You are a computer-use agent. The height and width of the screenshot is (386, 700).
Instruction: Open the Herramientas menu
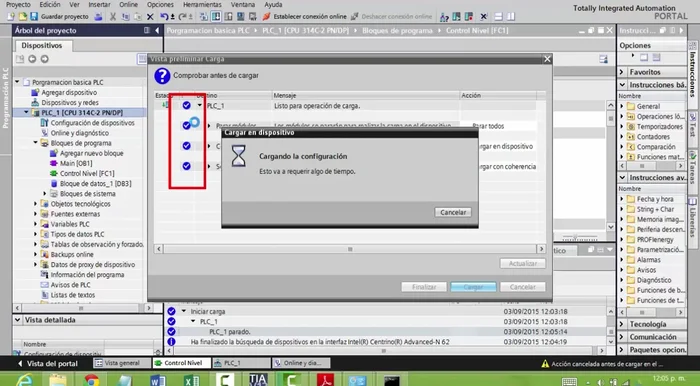(201, 4)
